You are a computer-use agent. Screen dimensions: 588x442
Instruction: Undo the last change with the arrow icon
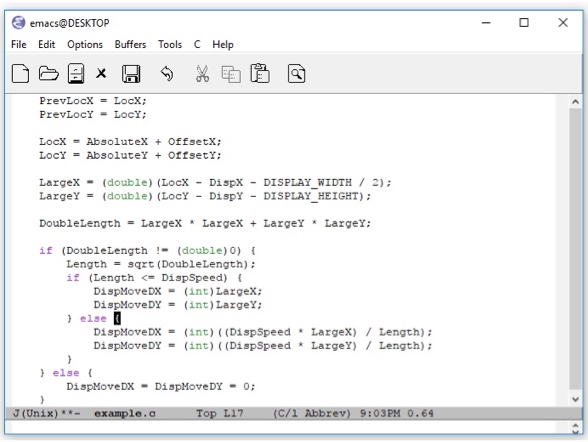coord(167,73)
